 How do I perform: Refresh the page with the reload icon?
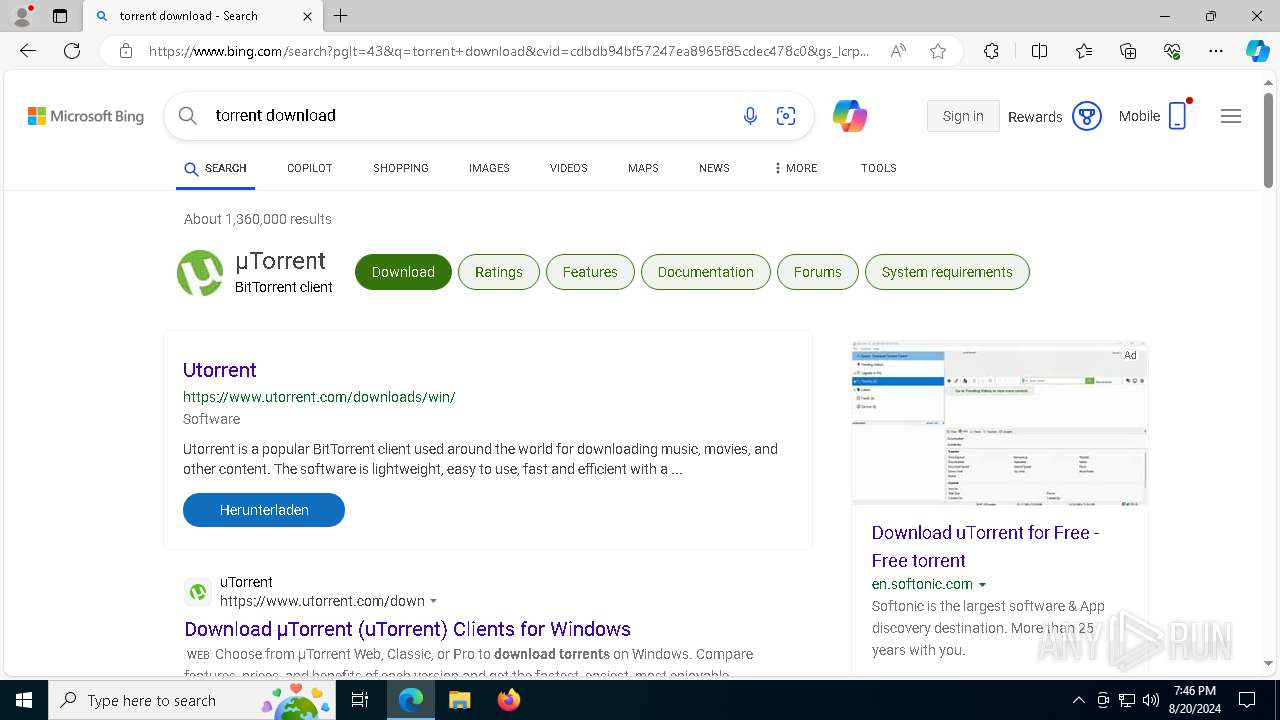[72, 51]
